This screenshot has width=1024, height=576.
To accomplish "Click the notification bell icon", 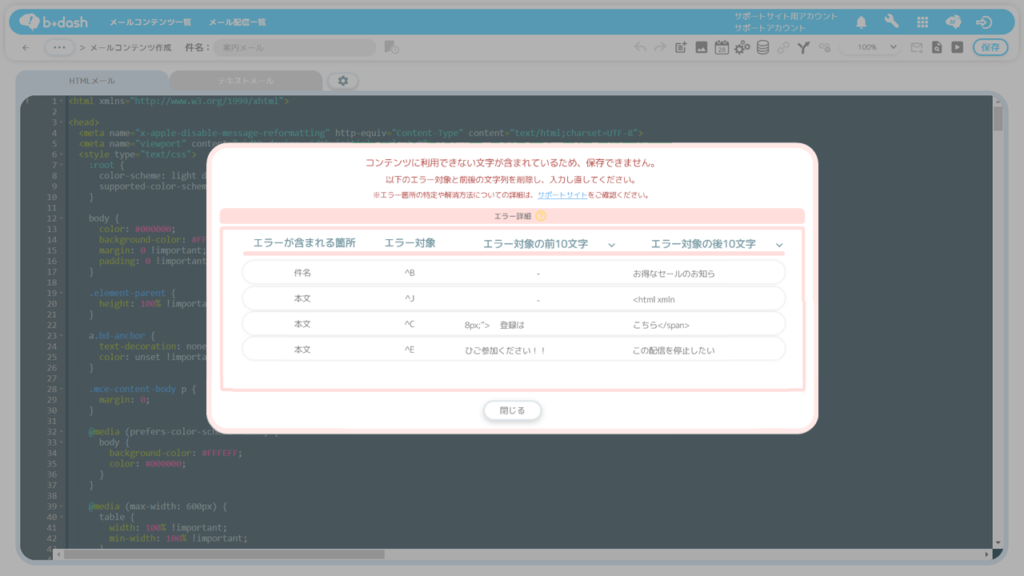I will (x=861, y=22).
